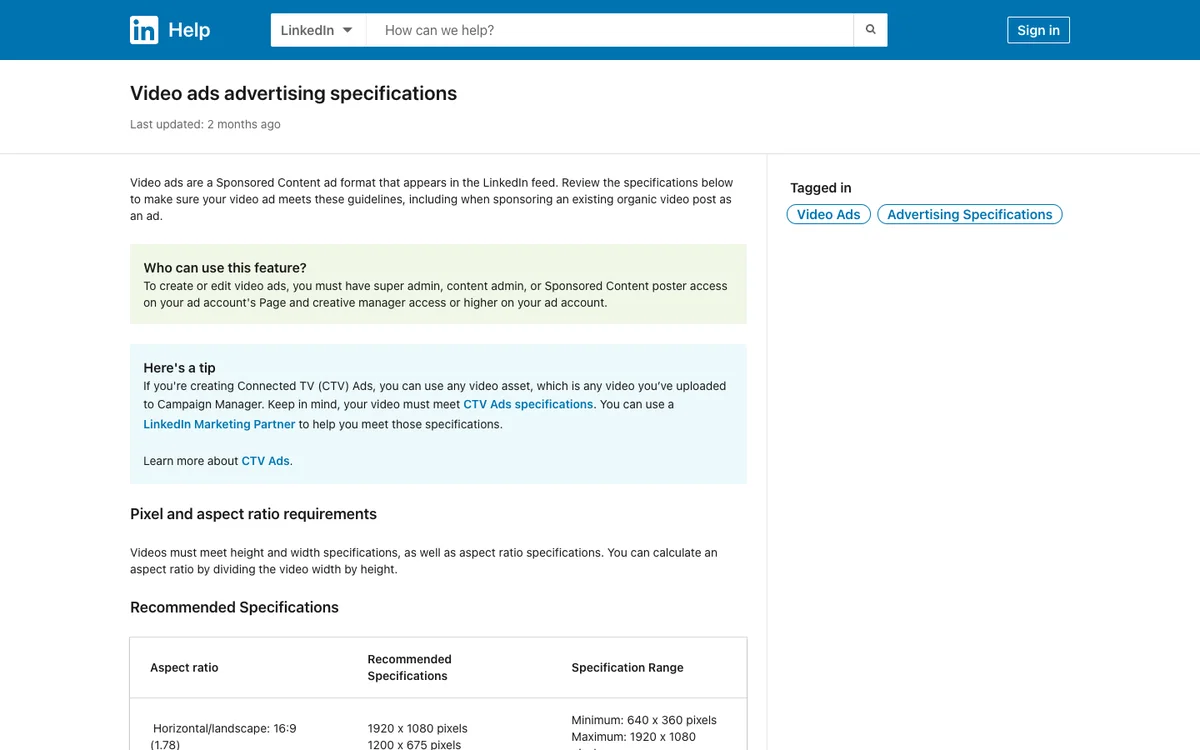Screen dimensions: 1200x750
Task: Open the LinkedIn product dropdown
Action: pyautogui.click(x=318, y=30)
